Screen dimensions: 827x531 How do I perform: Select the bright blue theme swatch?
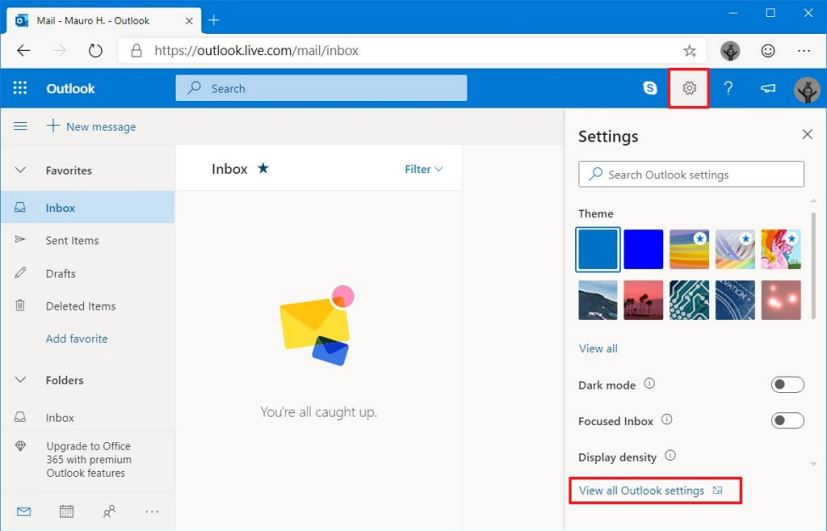click(643, 249)
